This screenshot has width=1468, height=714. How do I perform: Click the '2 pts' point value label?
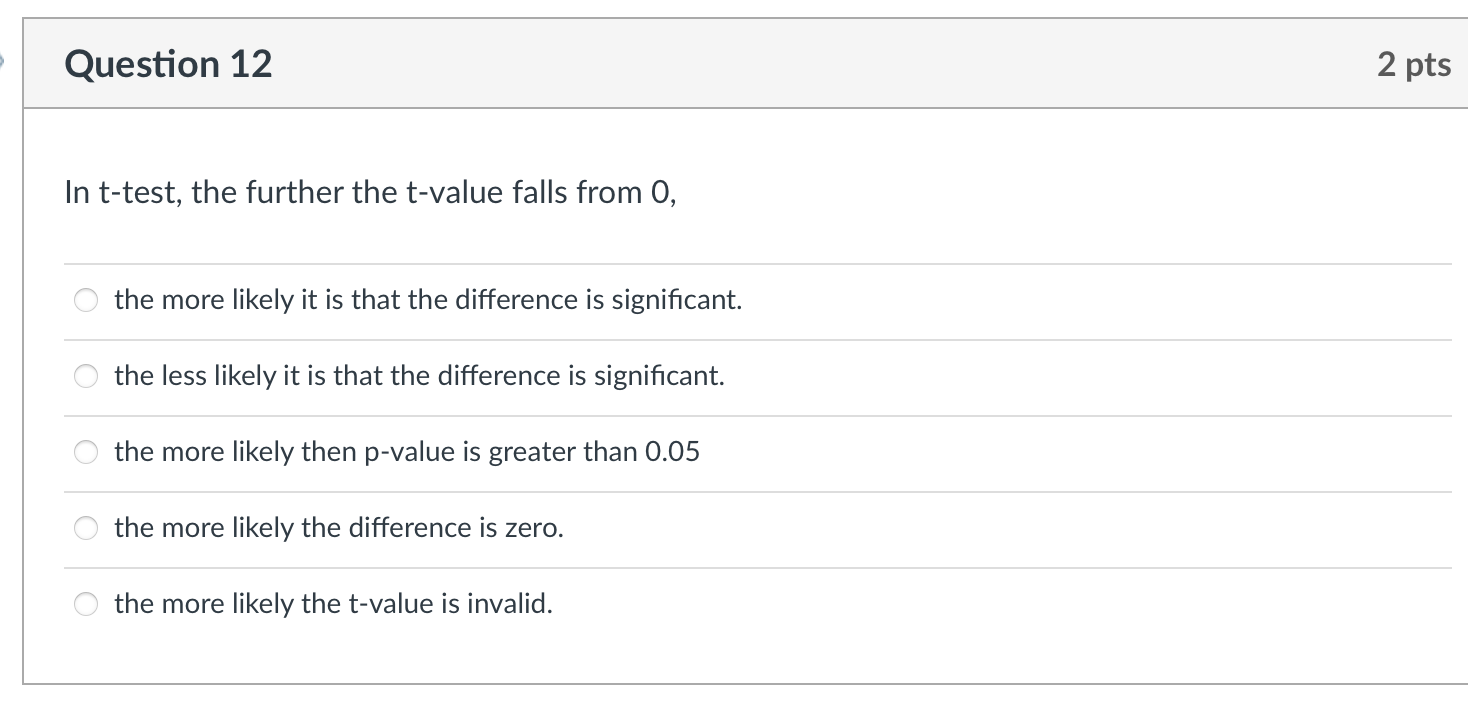[x=1416, y=63]
